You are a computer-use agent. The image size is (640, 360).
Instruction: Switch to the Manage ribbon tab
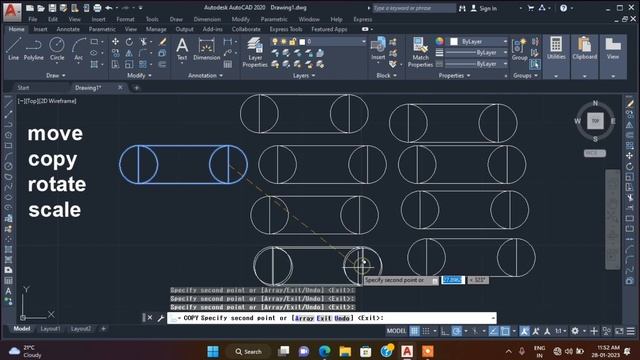point(156,29)
